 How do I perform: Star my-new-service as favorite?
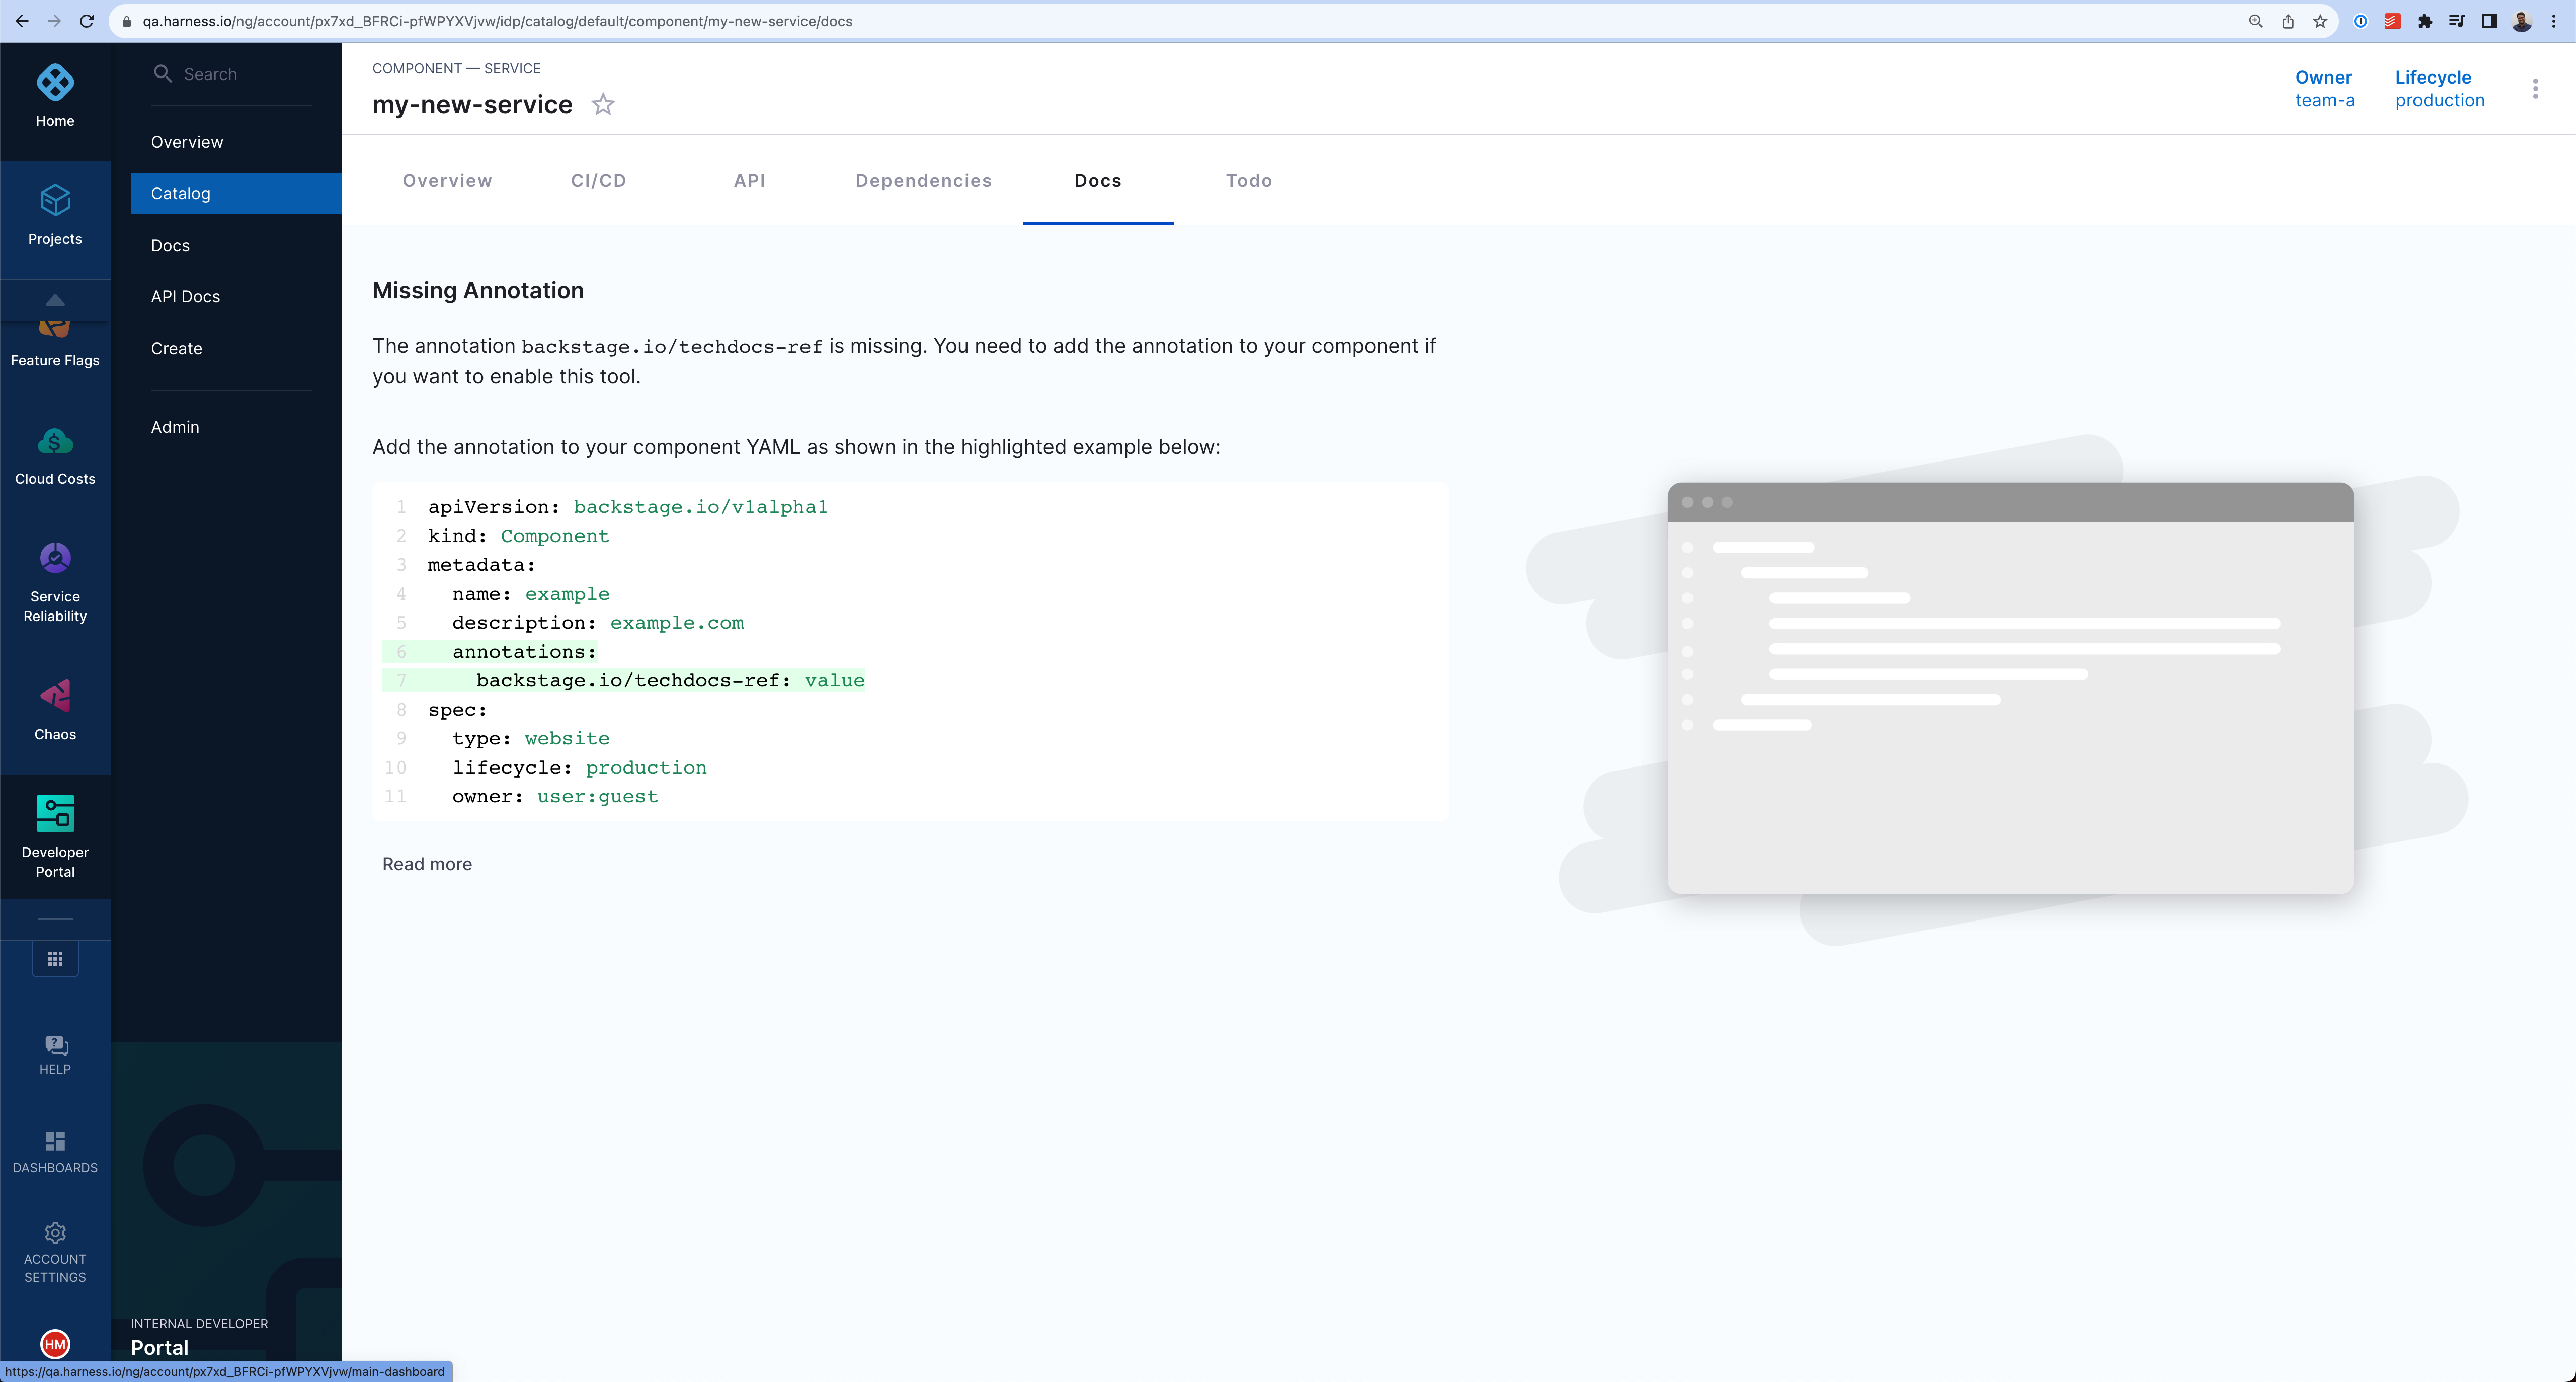[603, 105]
